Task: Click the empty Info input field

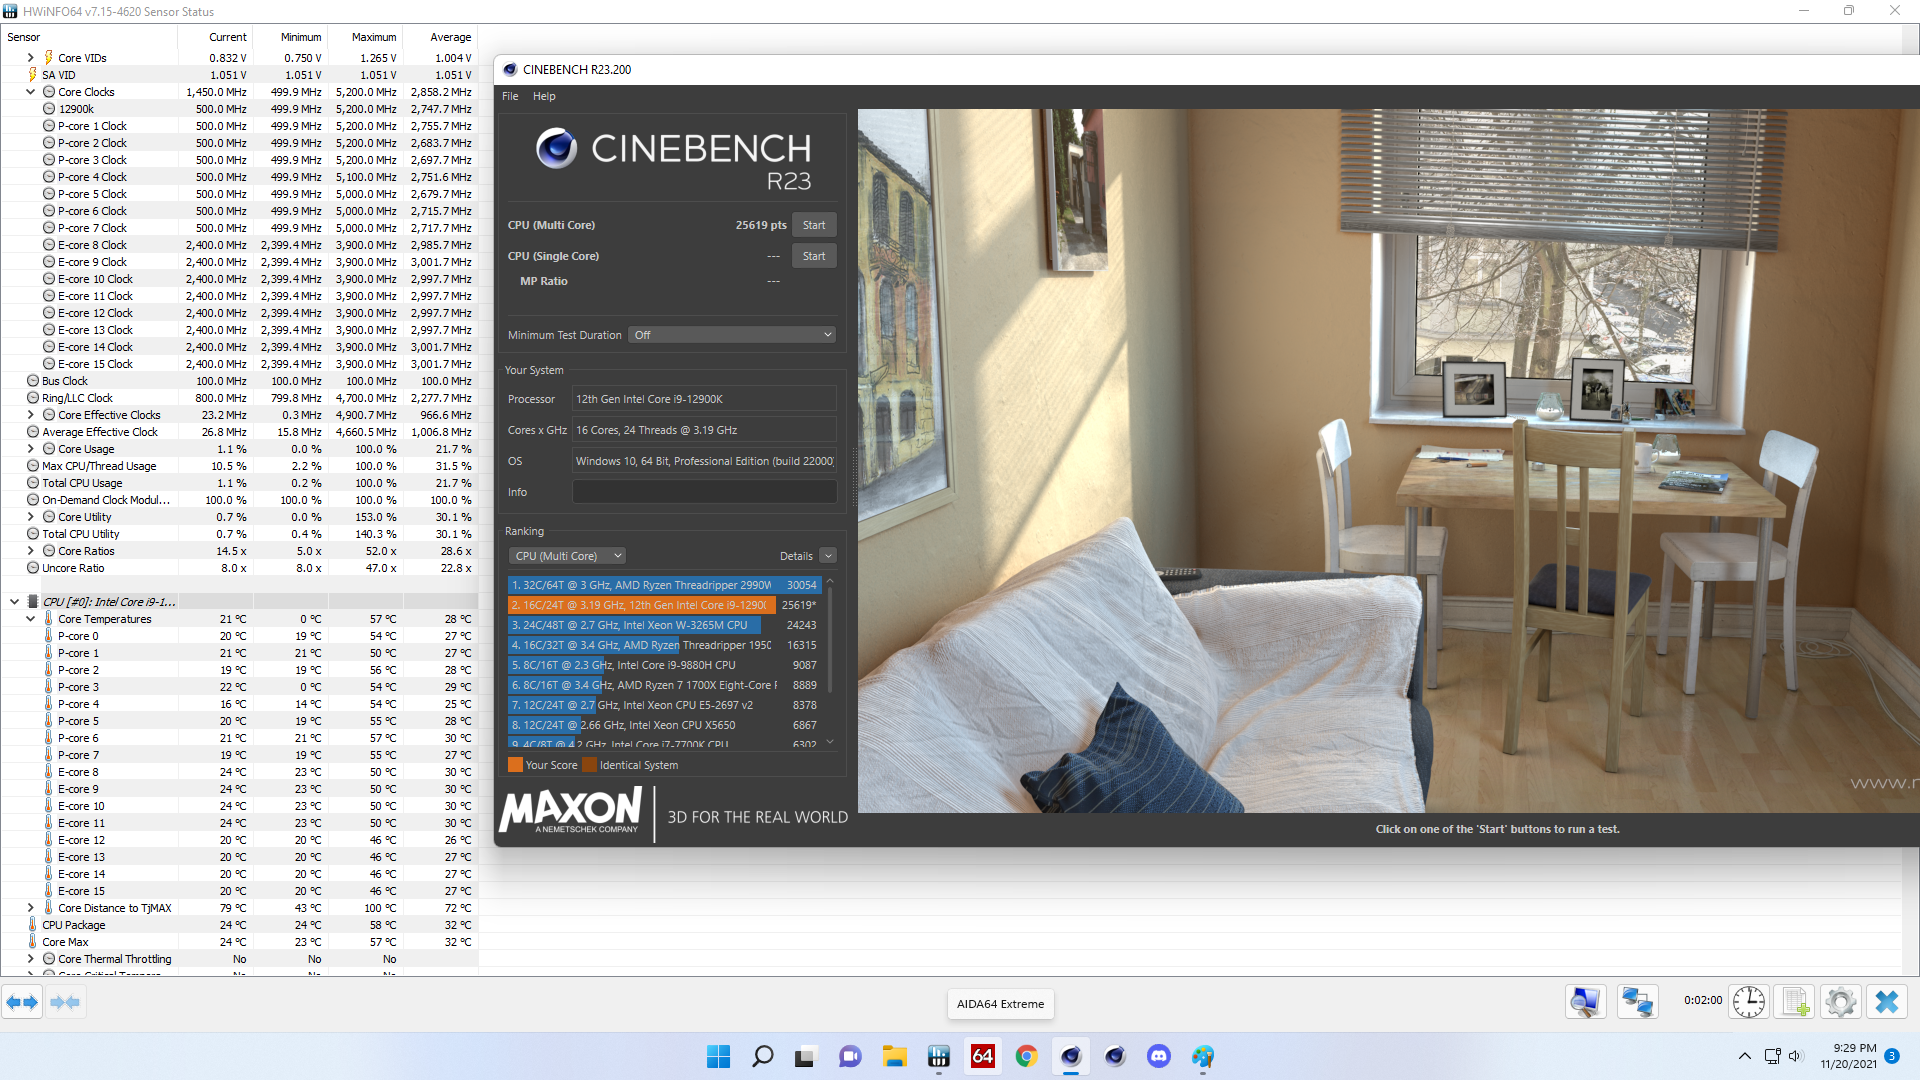Action: coord(704,492)
